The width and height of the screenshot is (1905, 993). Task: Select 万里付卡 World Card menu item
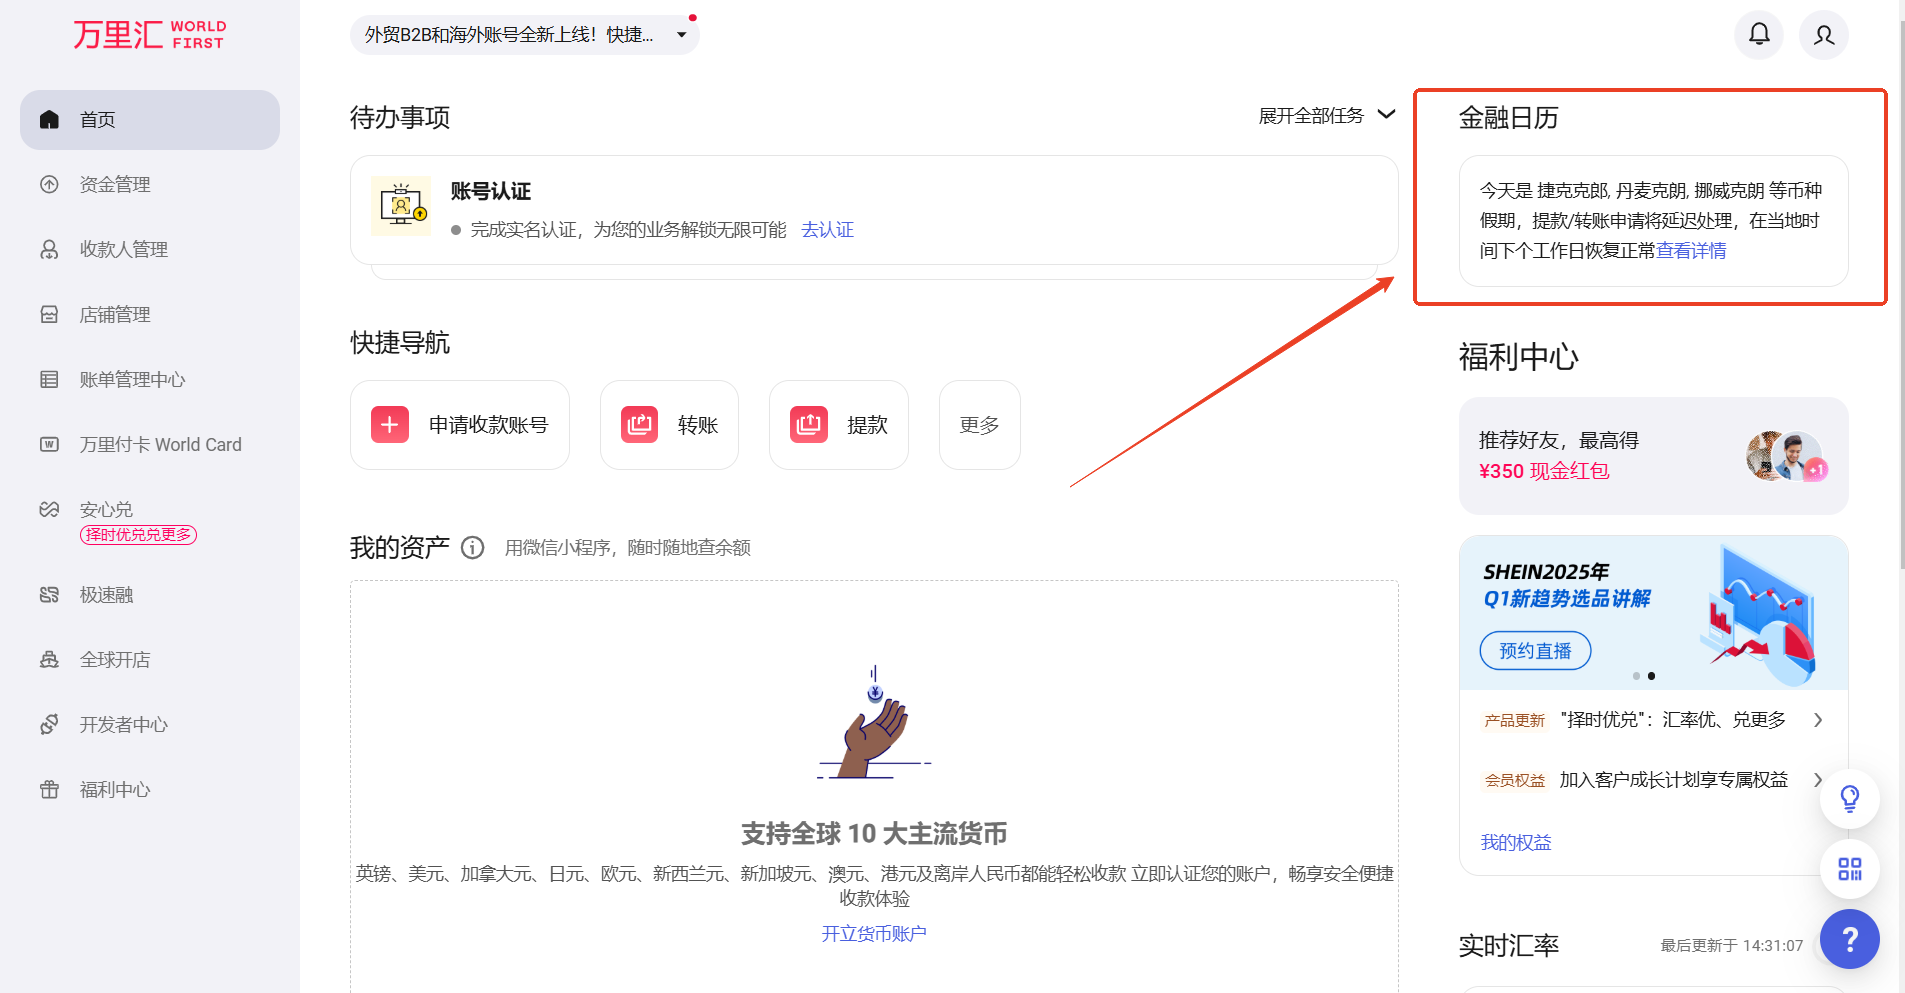point(160,445)
